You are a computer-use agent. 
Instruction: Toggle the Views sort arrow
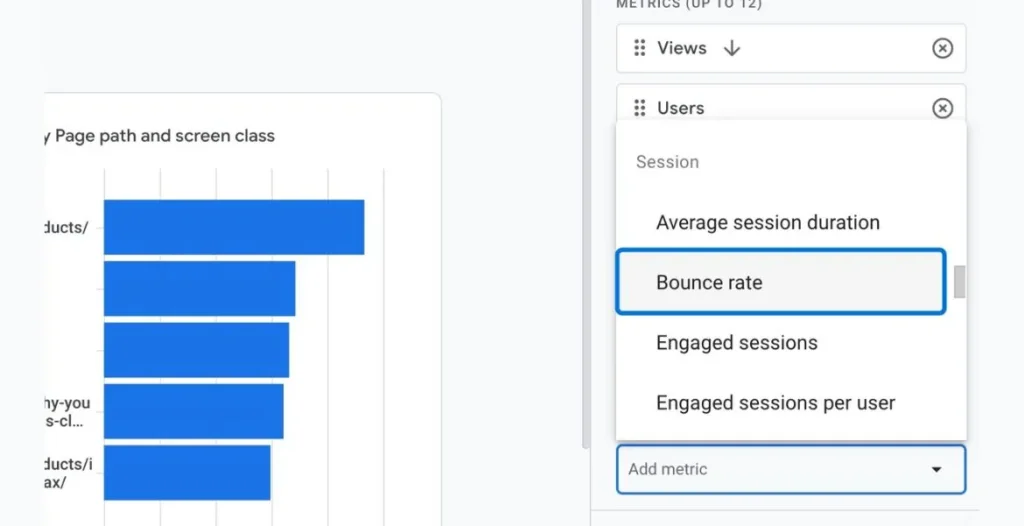(x=732, y=48)
